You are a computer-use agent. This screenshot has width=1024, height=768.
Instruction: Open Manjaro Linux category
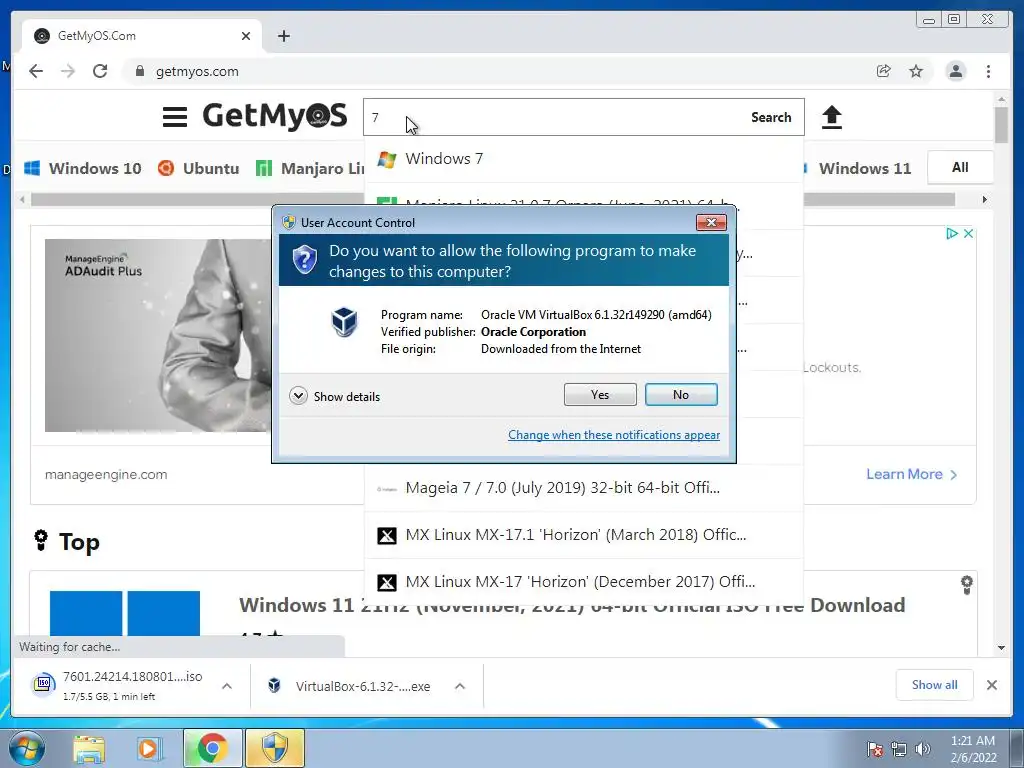coord(310,168)
